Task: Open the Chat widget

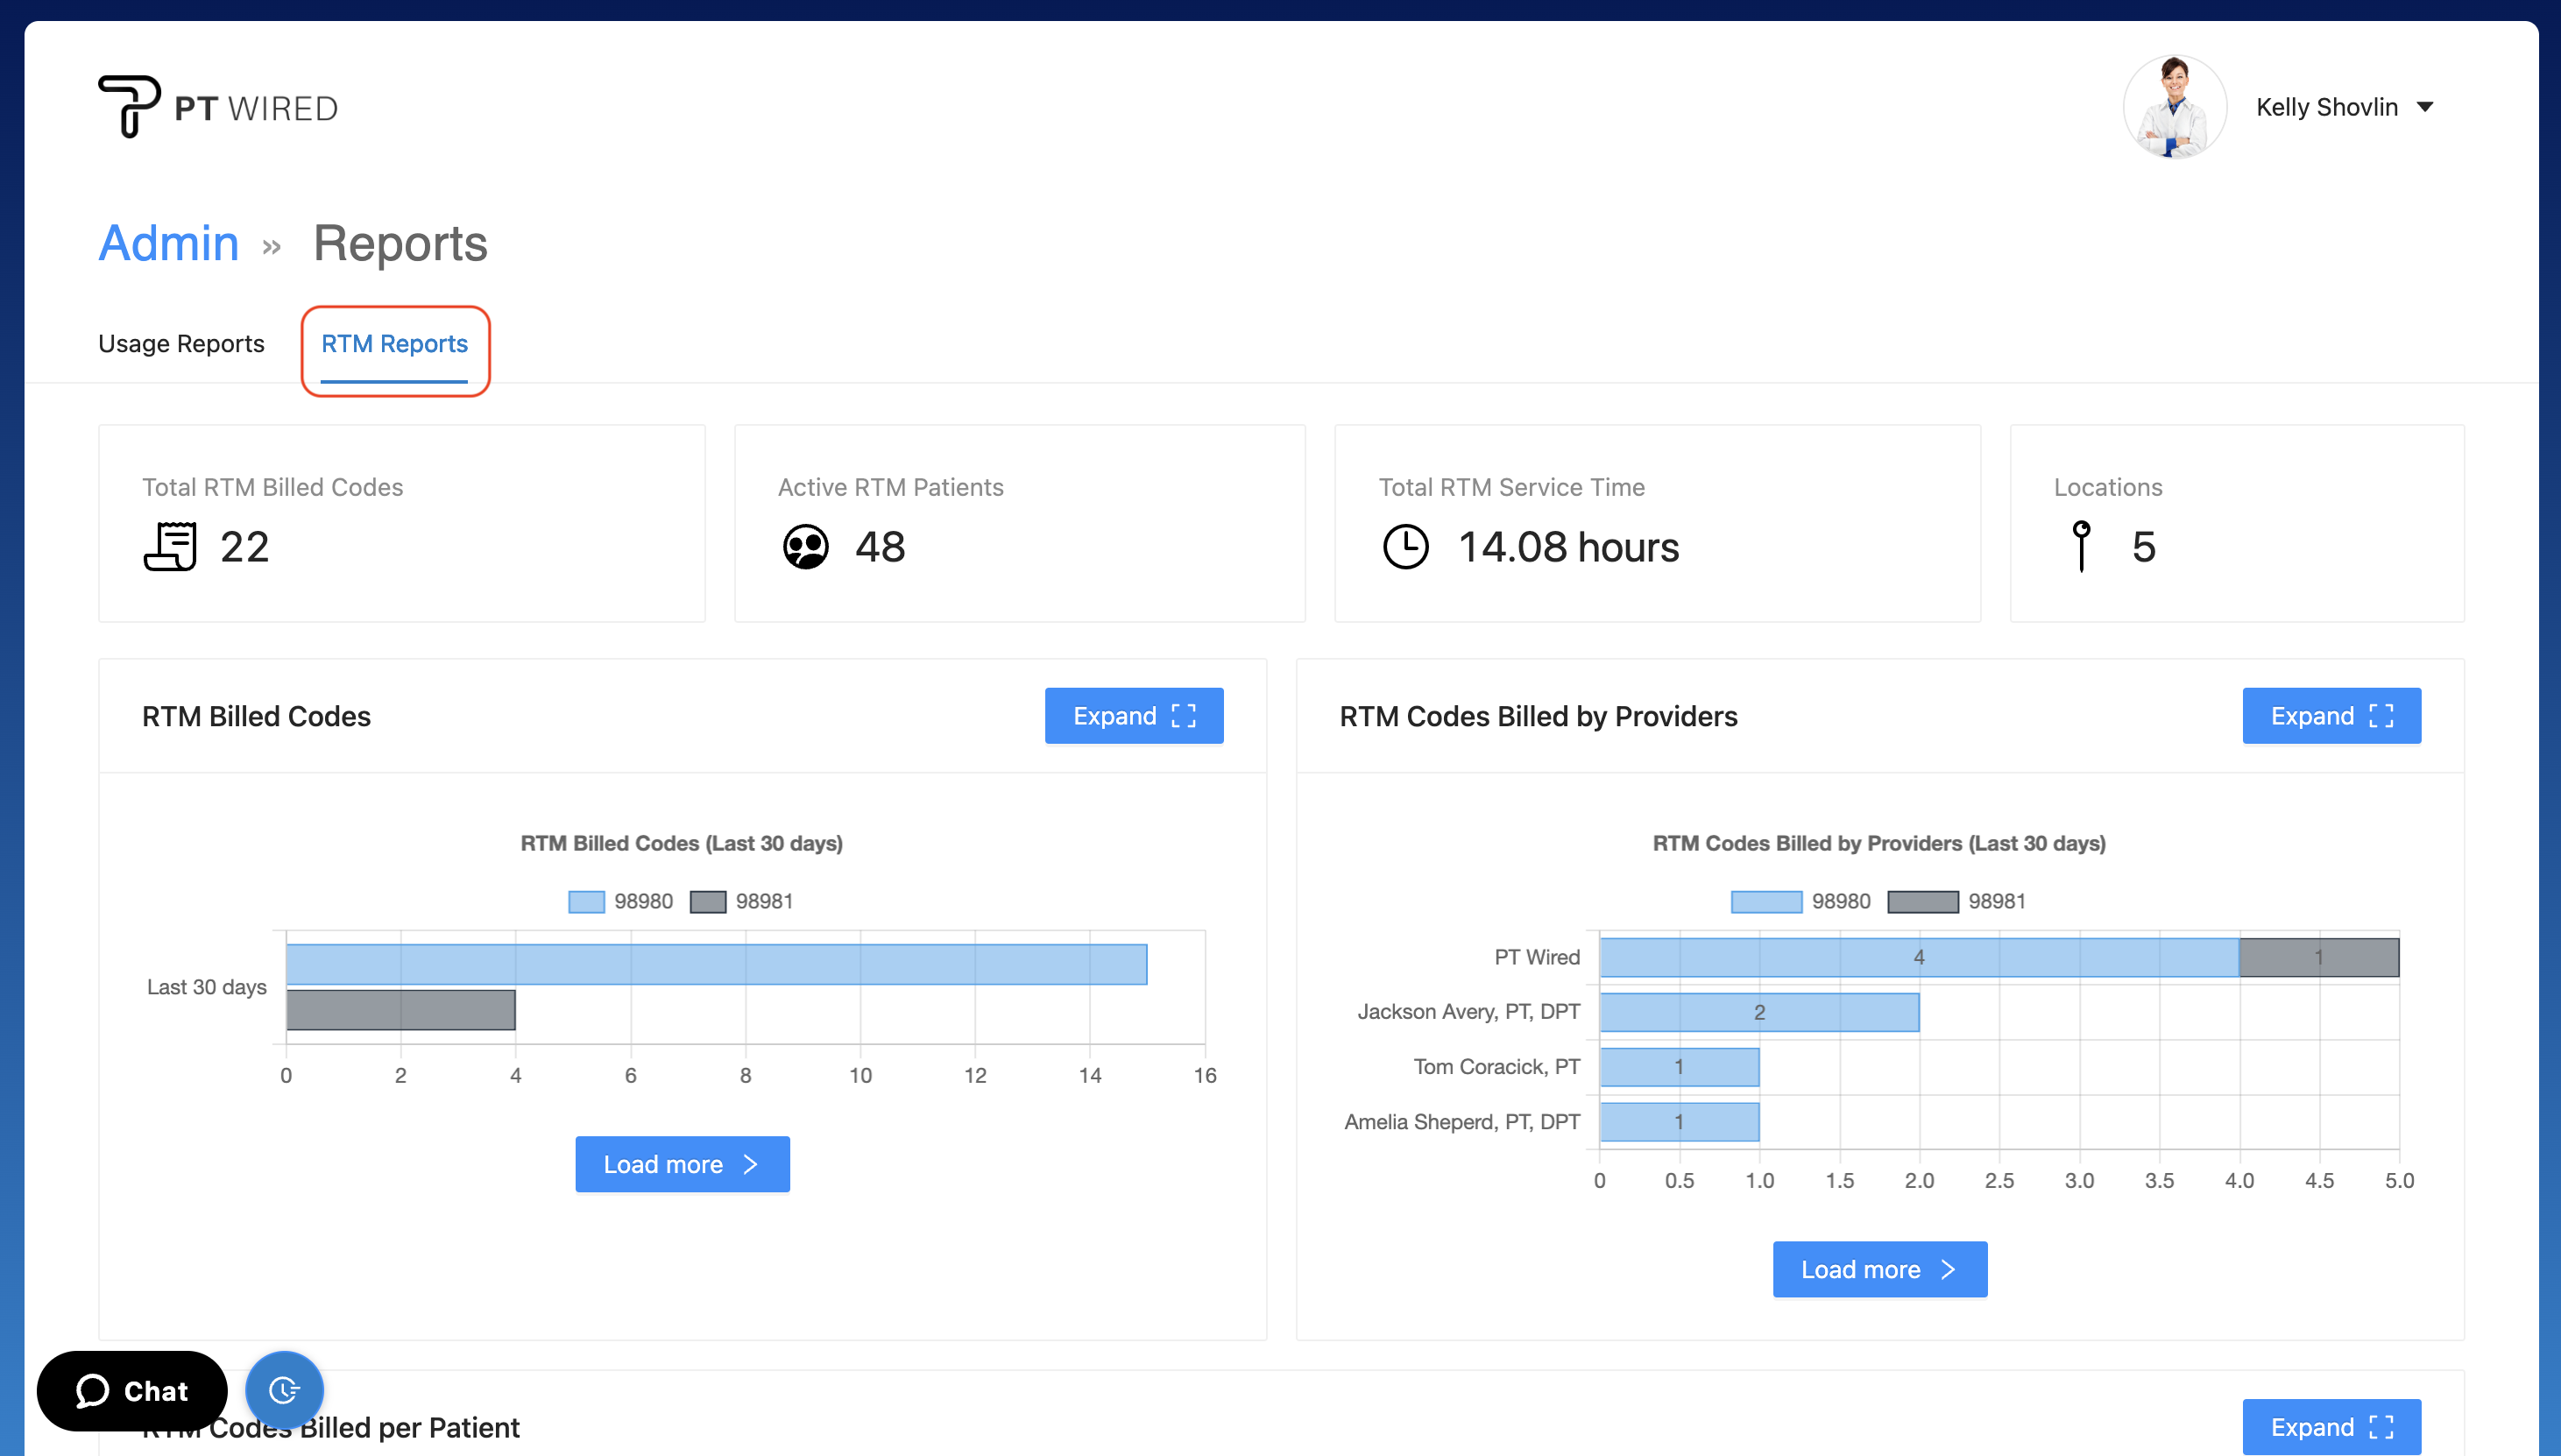Action: 132,1390
